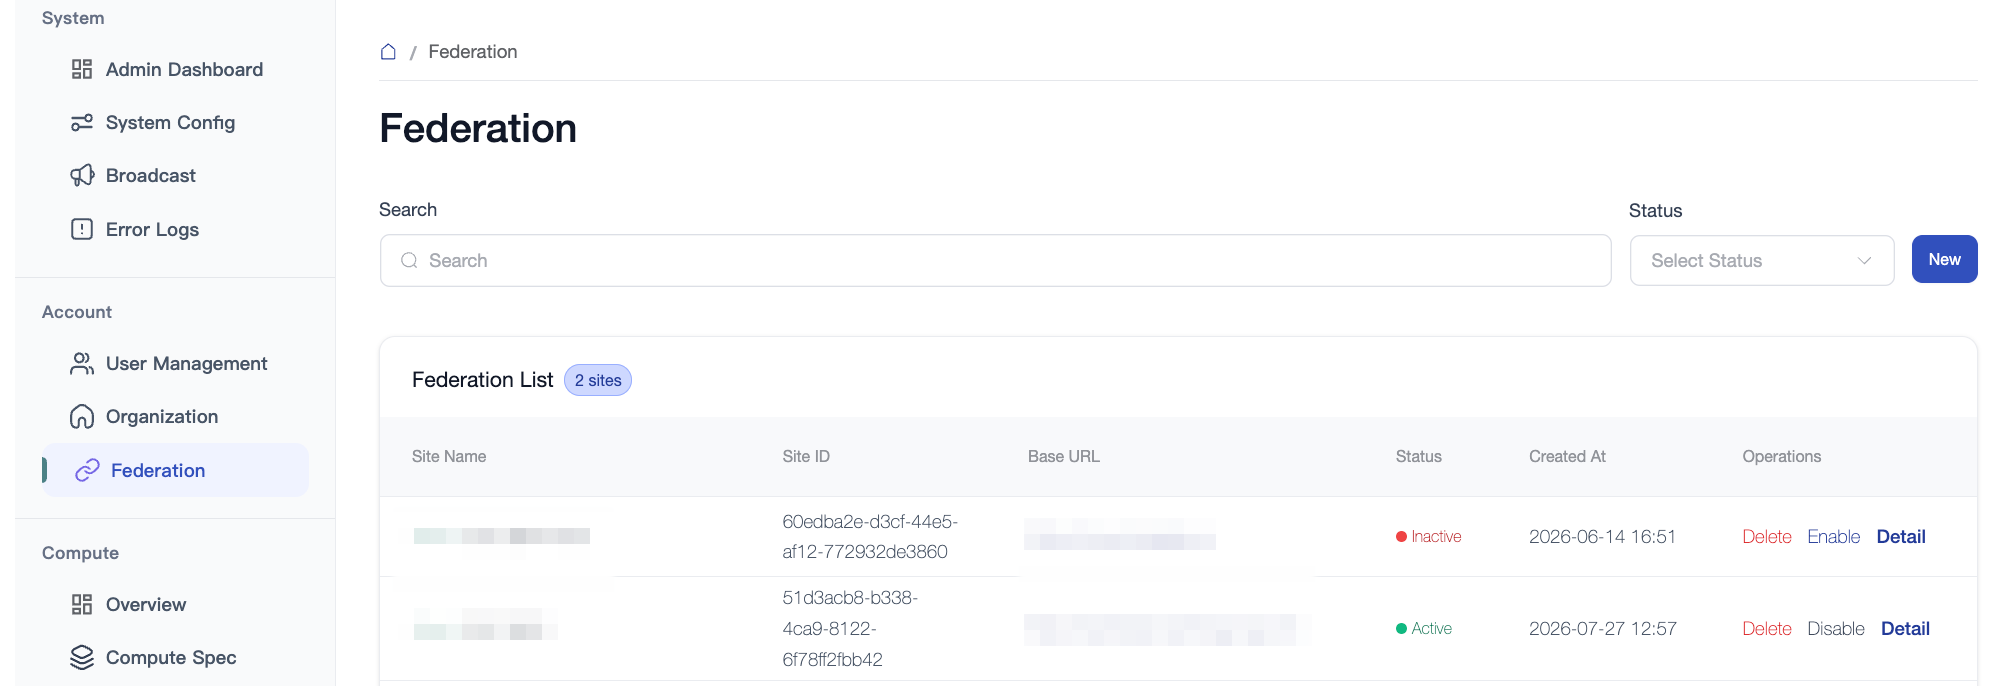Click the Error Logs alert icon
This screenshot has height=686, width=2016.
[x=82, y=229]
